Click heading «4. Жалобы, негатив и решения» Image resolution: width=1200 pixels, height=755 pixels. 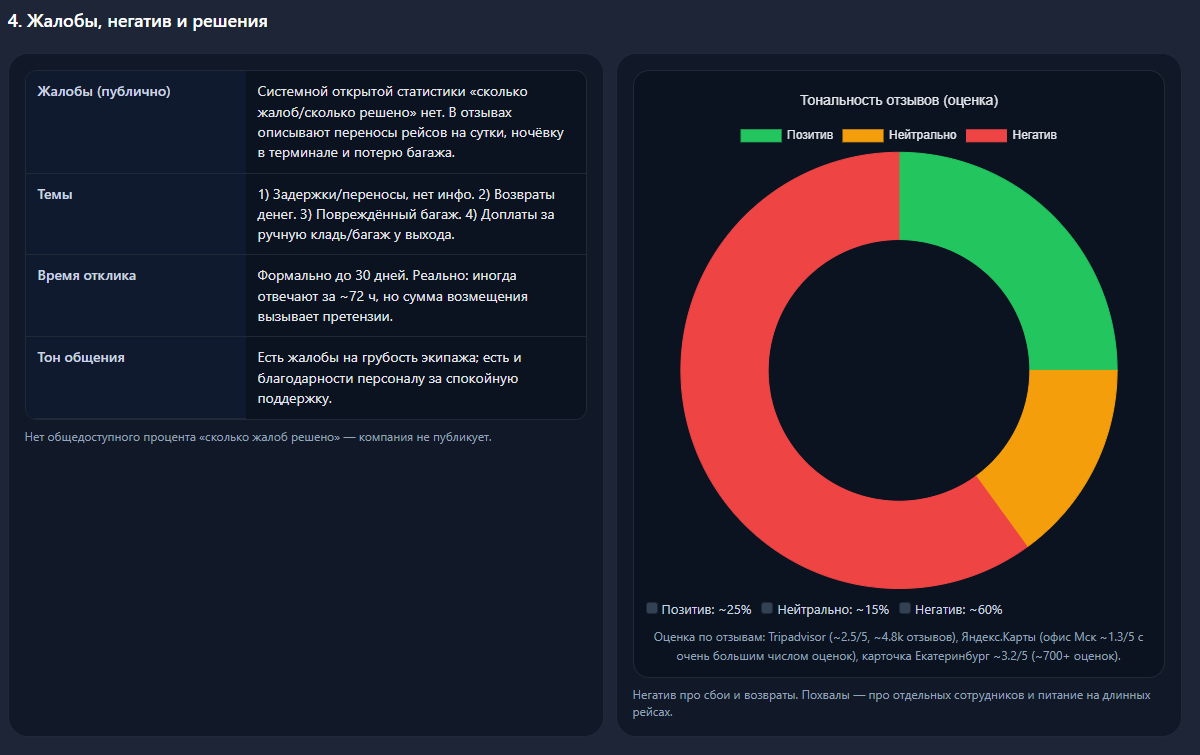point(137,20)
